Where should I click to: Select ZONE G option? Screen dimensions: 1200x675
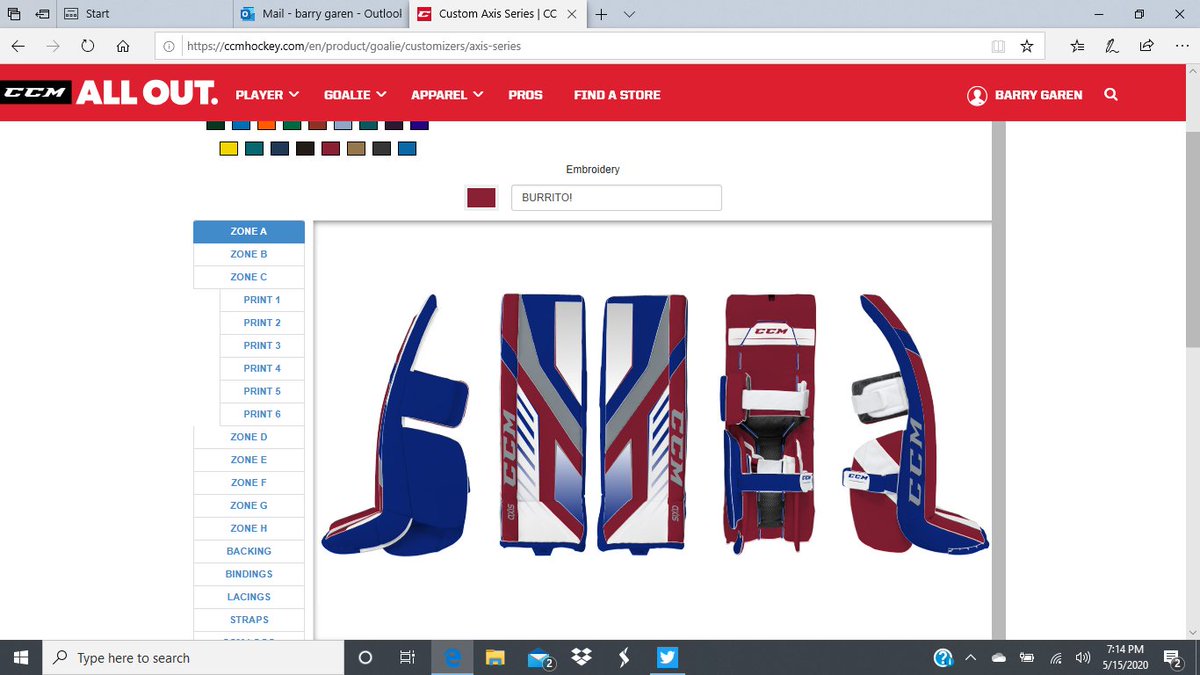pyautogui.click(x=248, y=505)
